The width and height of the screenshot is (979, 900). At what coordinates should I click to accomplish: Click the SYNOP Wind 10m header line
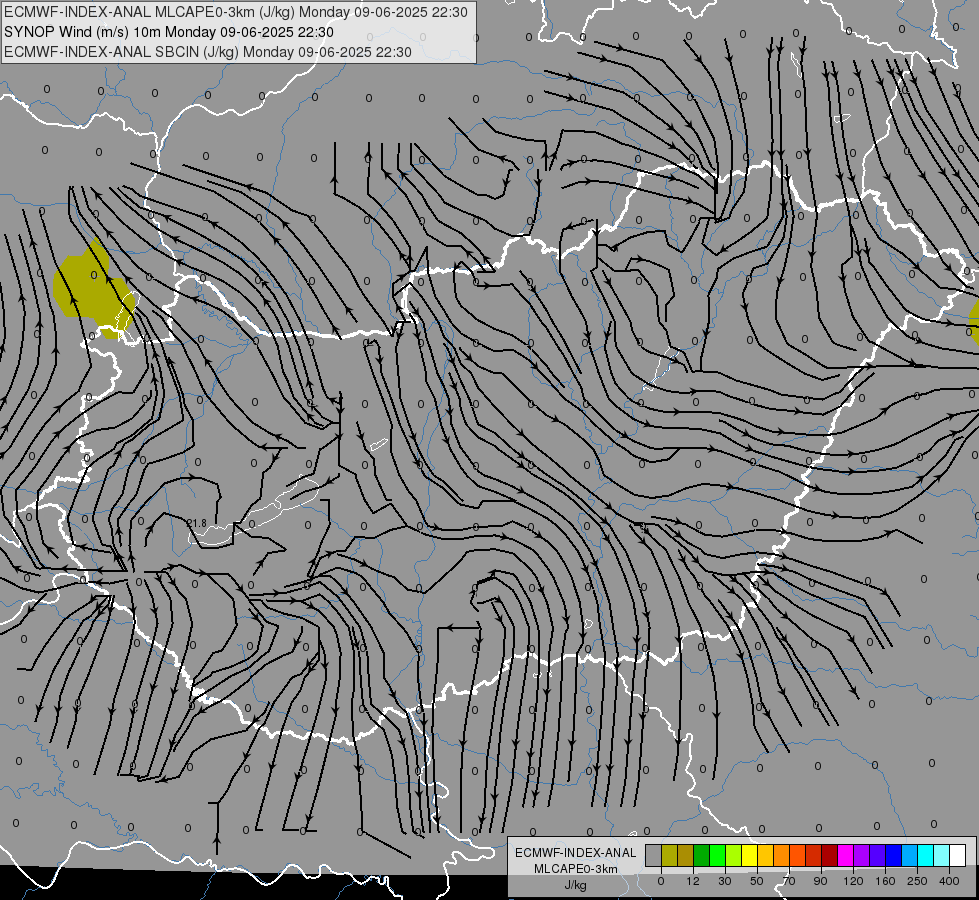click(169, 32)
